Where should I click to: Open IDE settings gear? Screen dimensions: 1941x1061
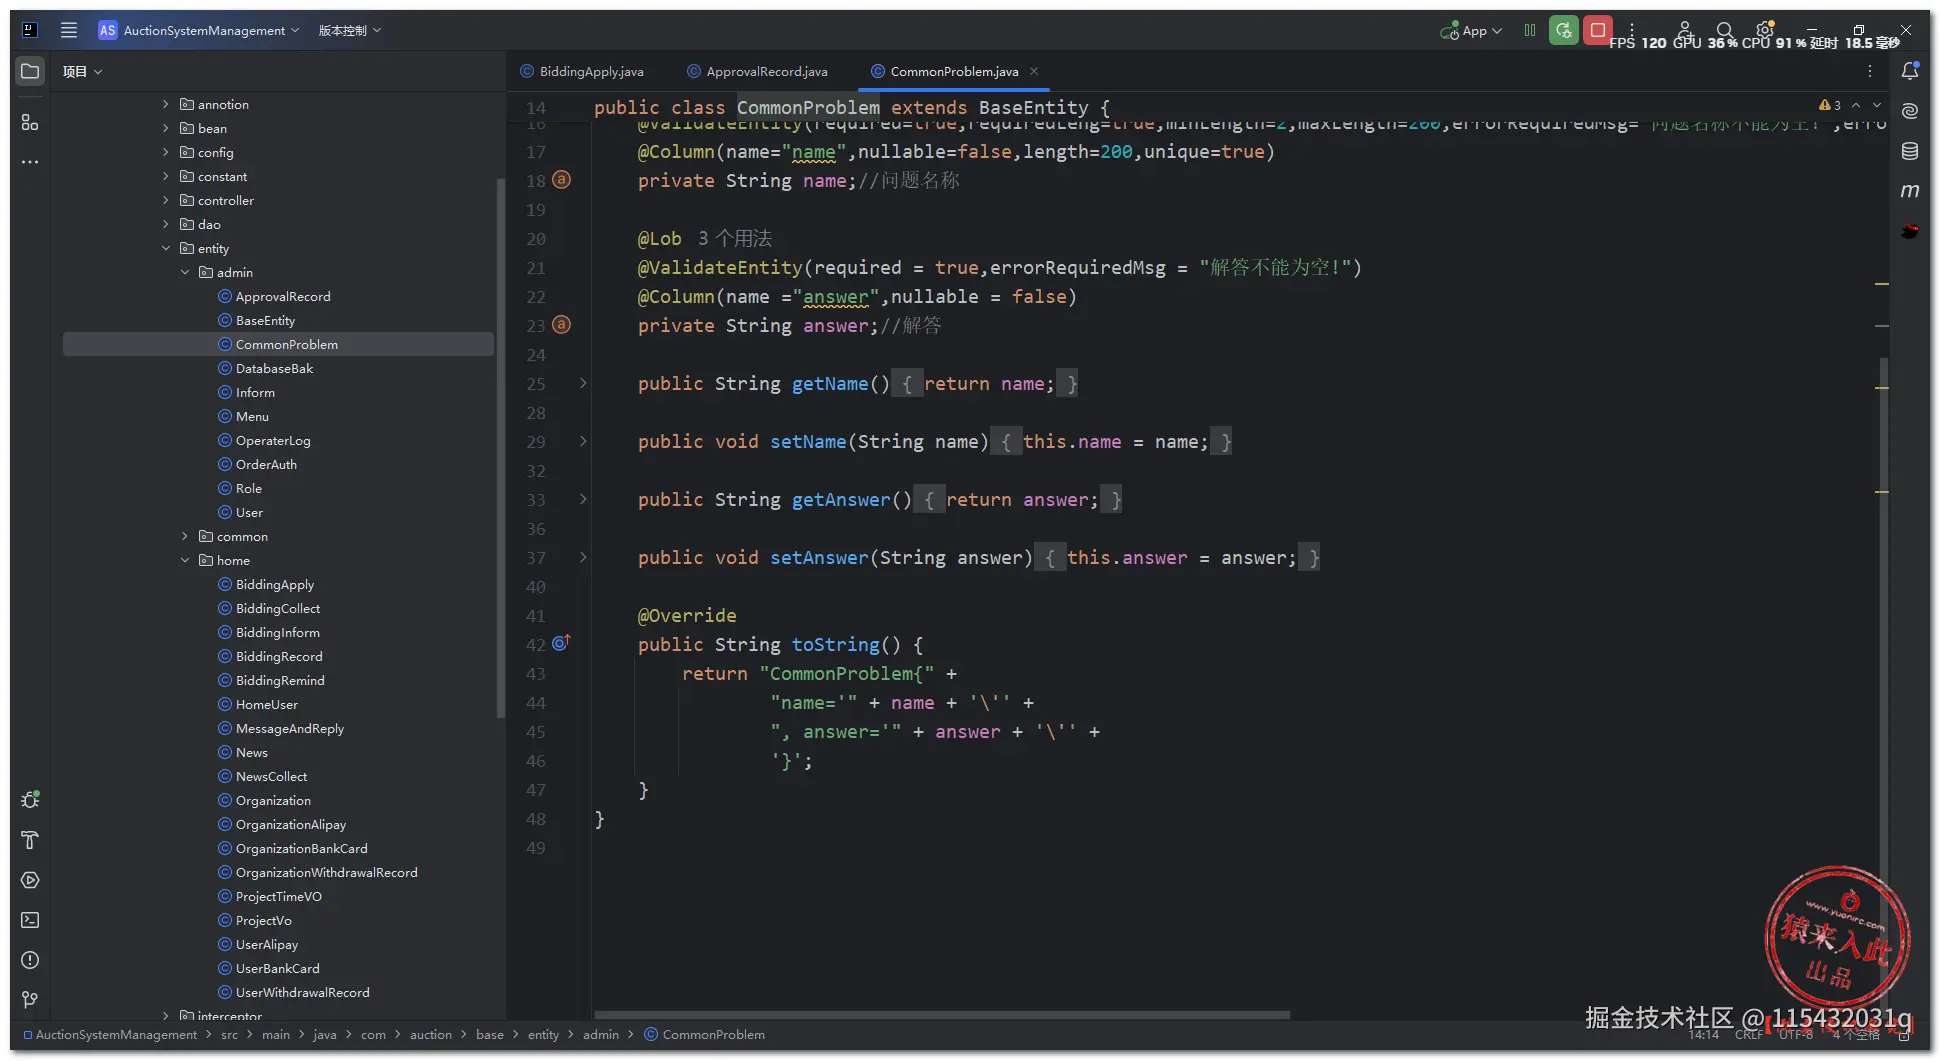pyautogui.click(x=1765, y=30)
